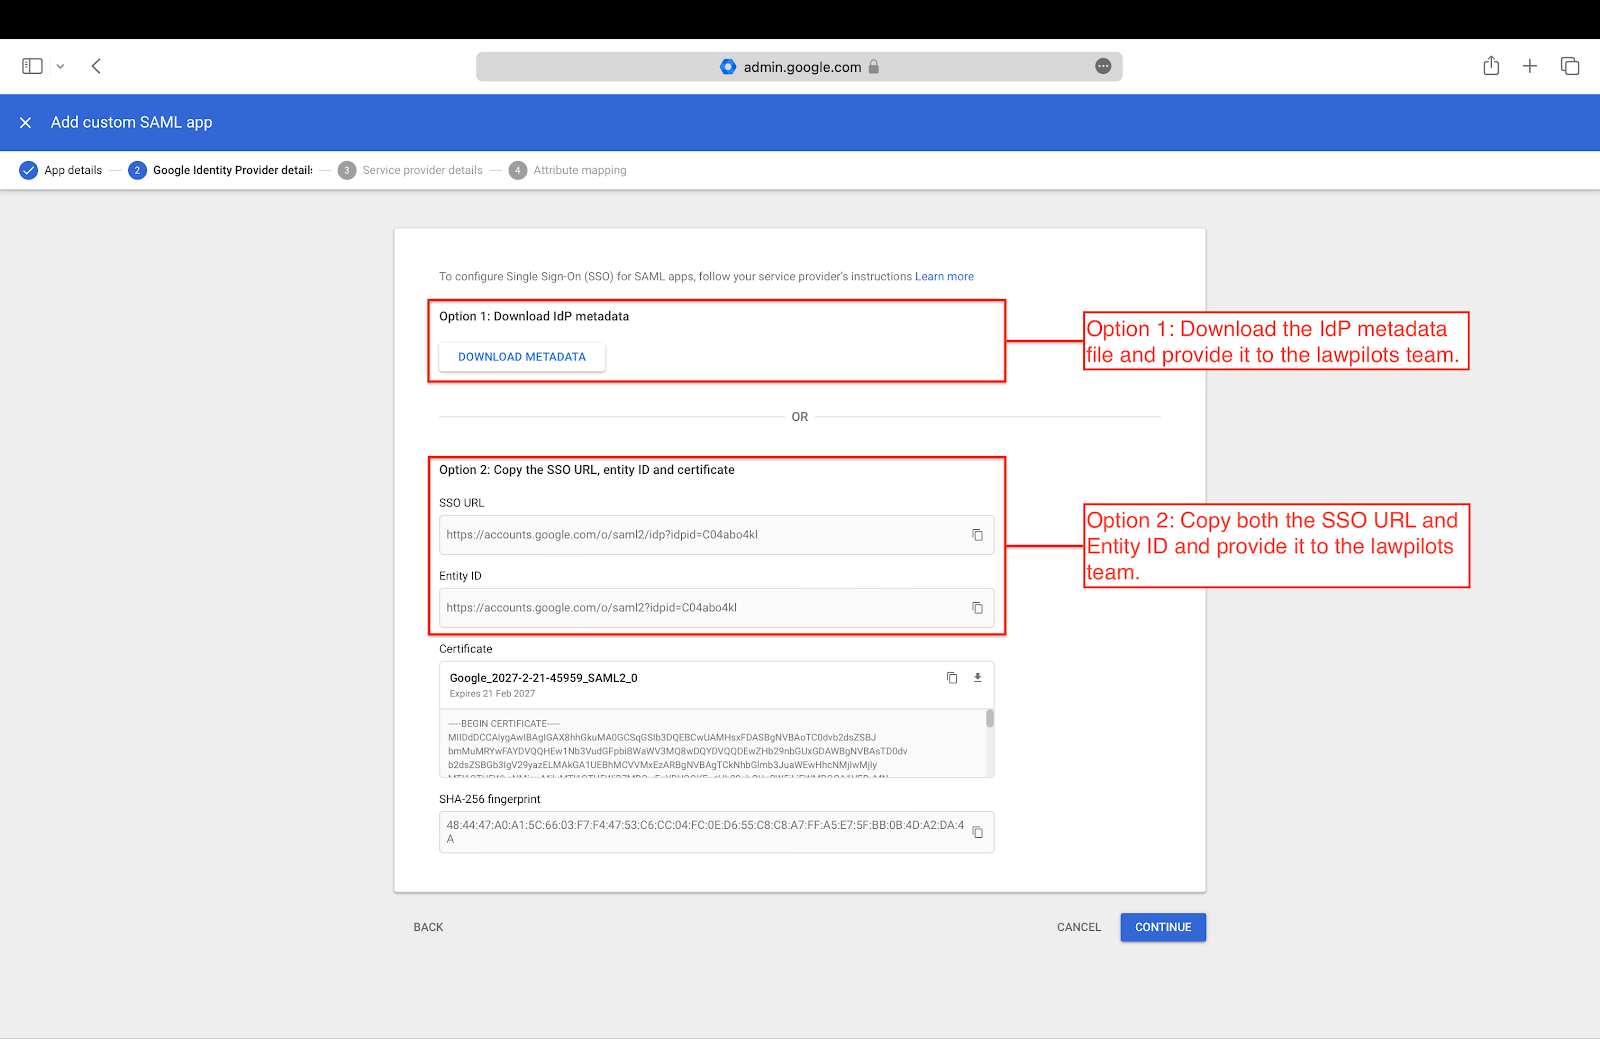Screen dimensions: 1600x1039
Task: Click the BEGIN CERTIFICATE text block
Action: tap(712, 744)
